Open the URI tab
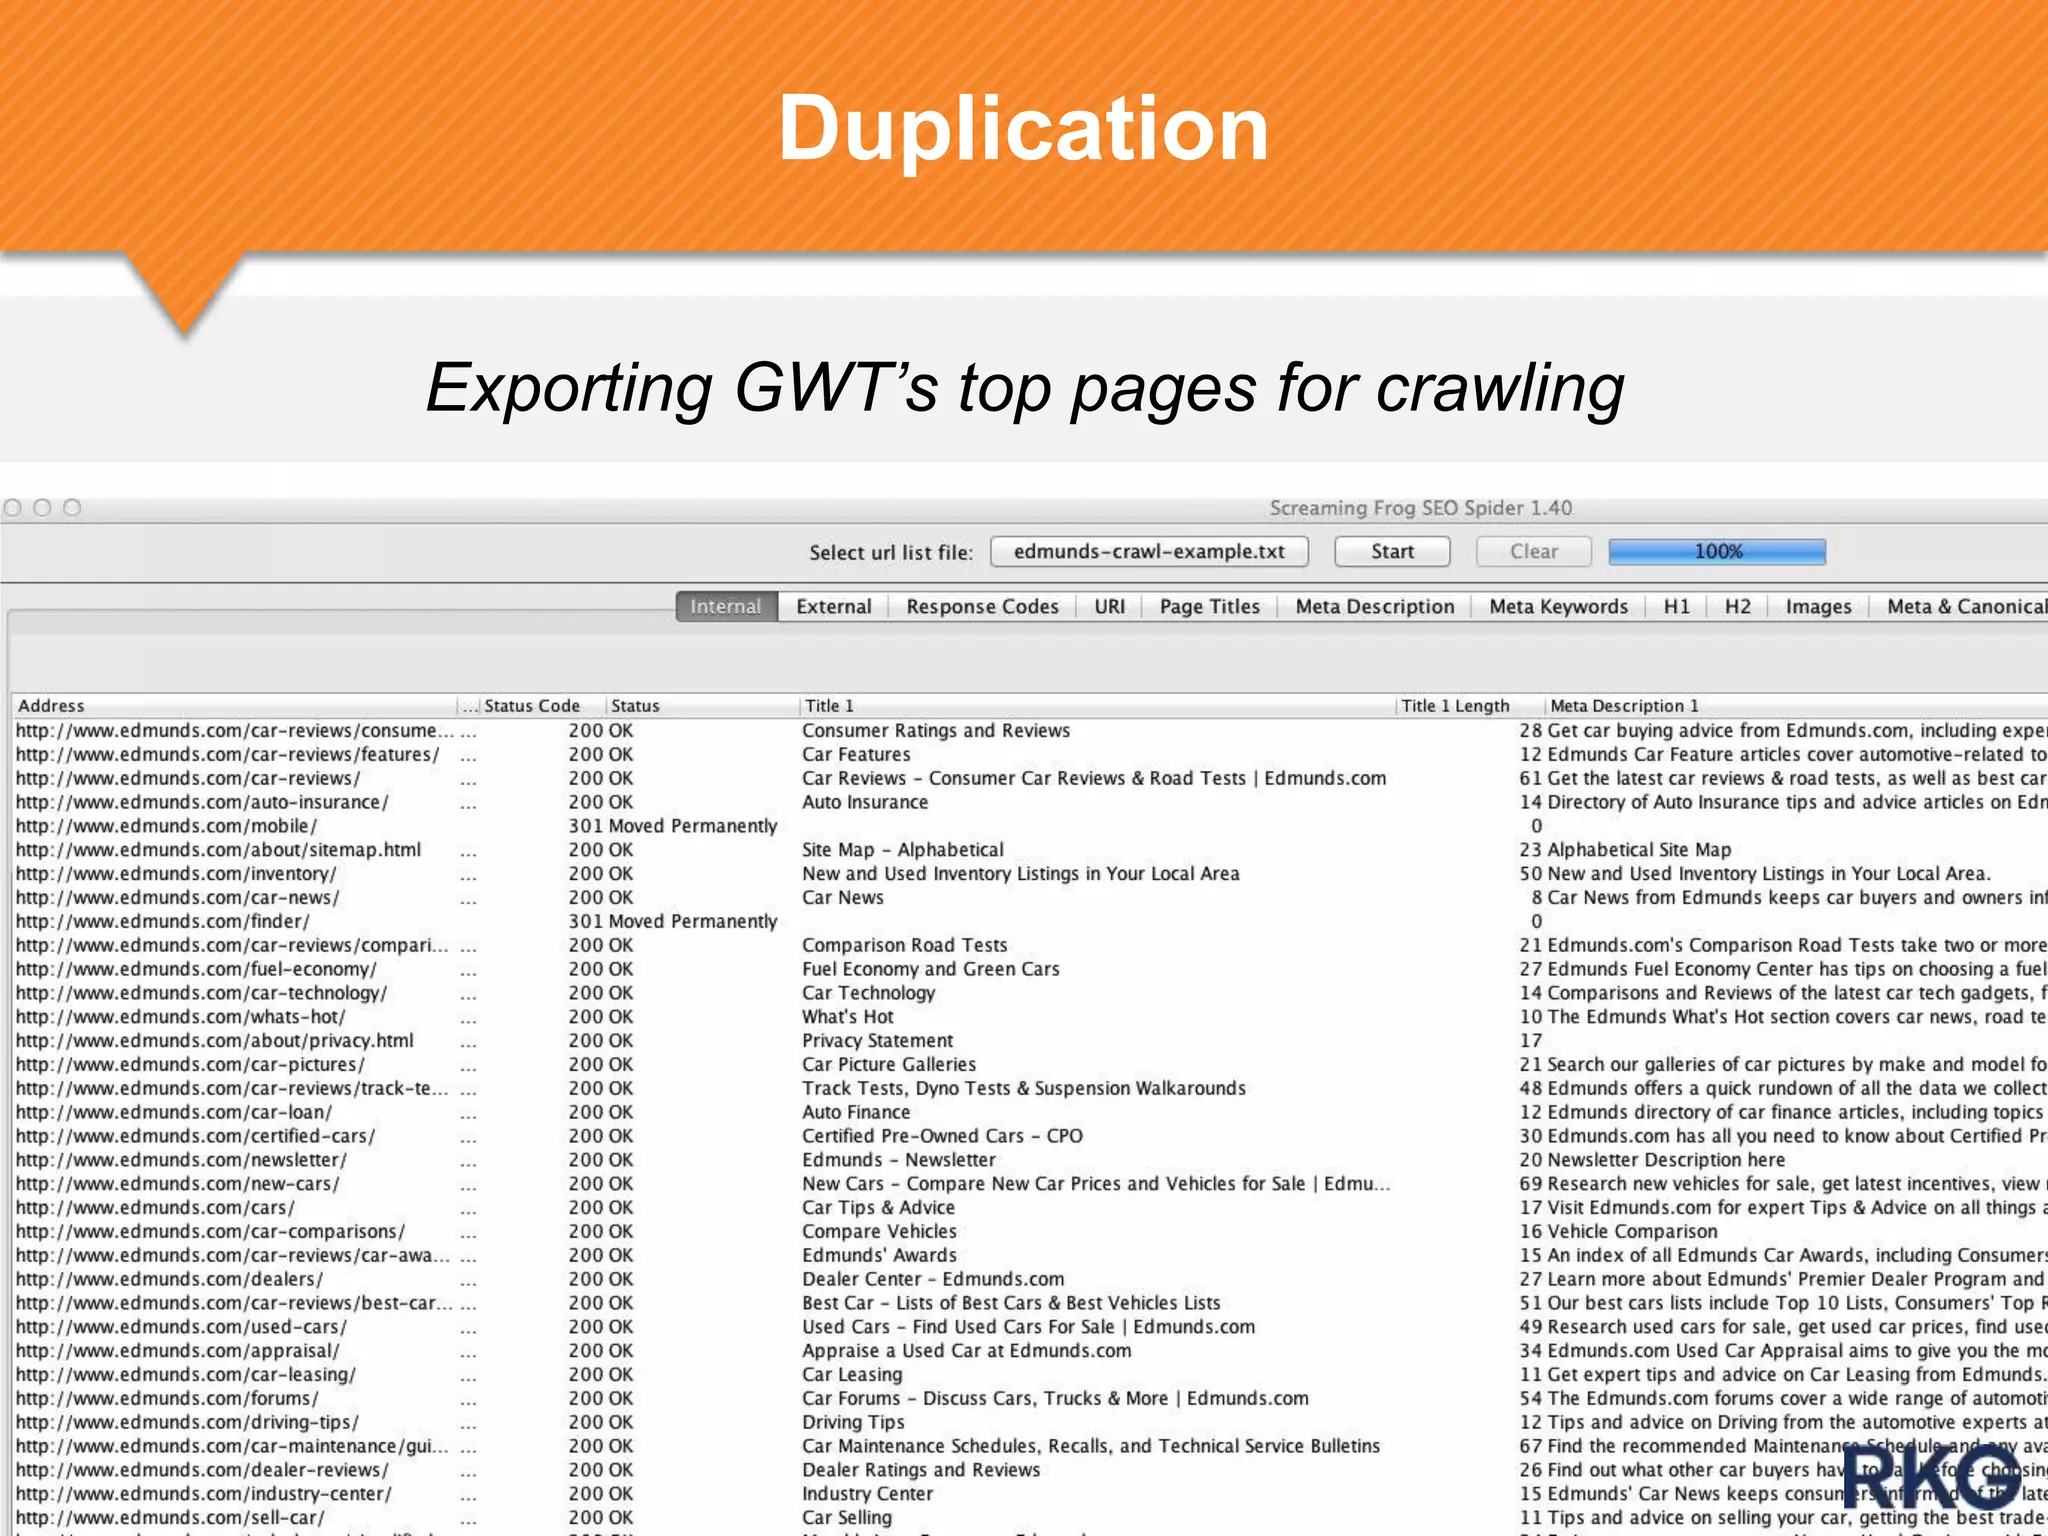Screen dimensions: 2048x1536 1109,606
